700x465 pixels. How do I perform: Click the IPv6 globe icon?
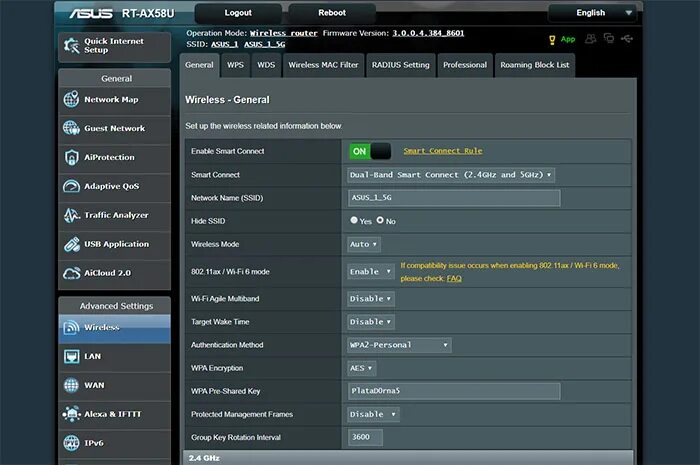click(71, 443)
